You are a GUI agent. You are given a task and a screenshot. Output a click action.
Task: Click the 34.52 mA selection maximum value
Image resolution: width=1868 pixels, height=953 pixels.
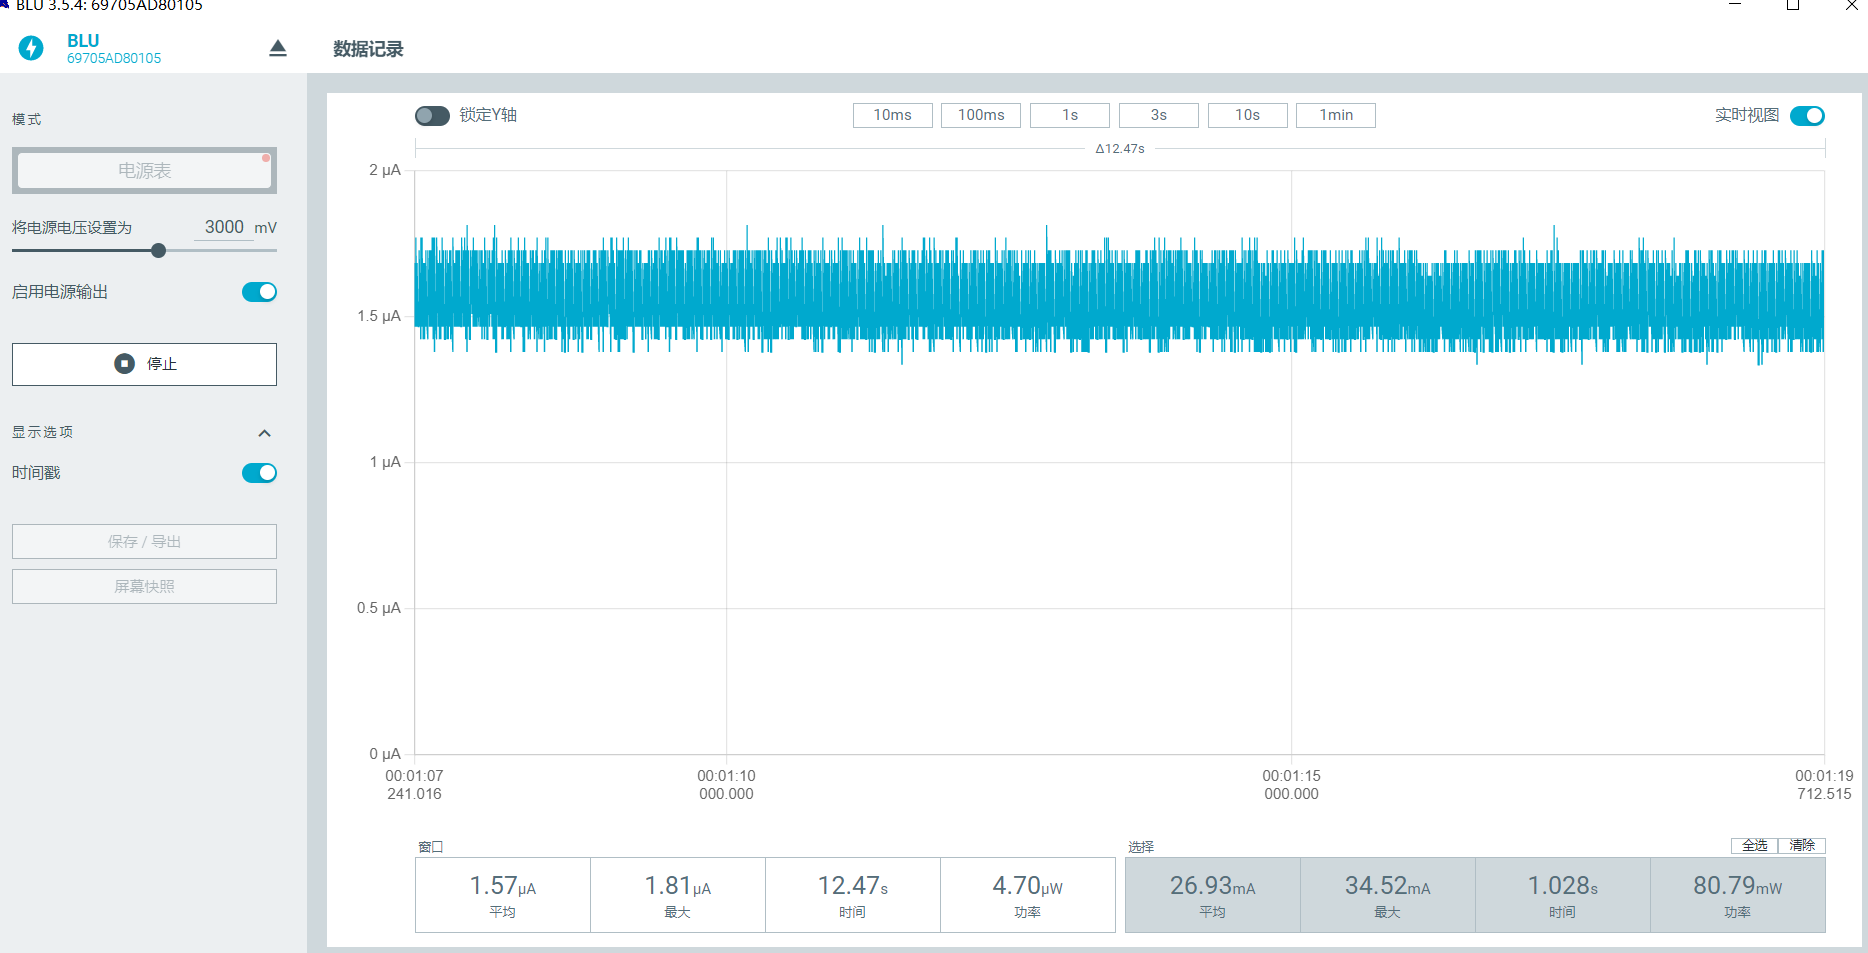coord(1388,886)
